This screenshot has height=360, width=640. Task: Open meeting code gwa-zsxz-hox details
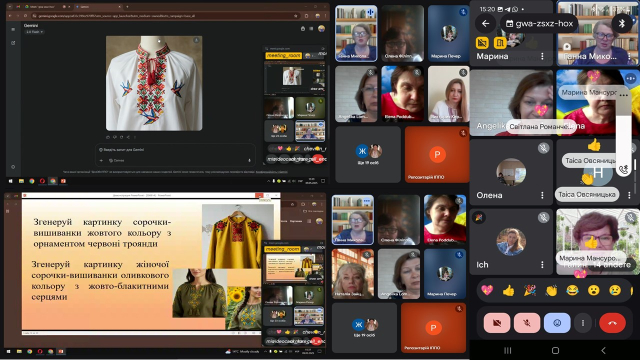click(x=539, y=24)
